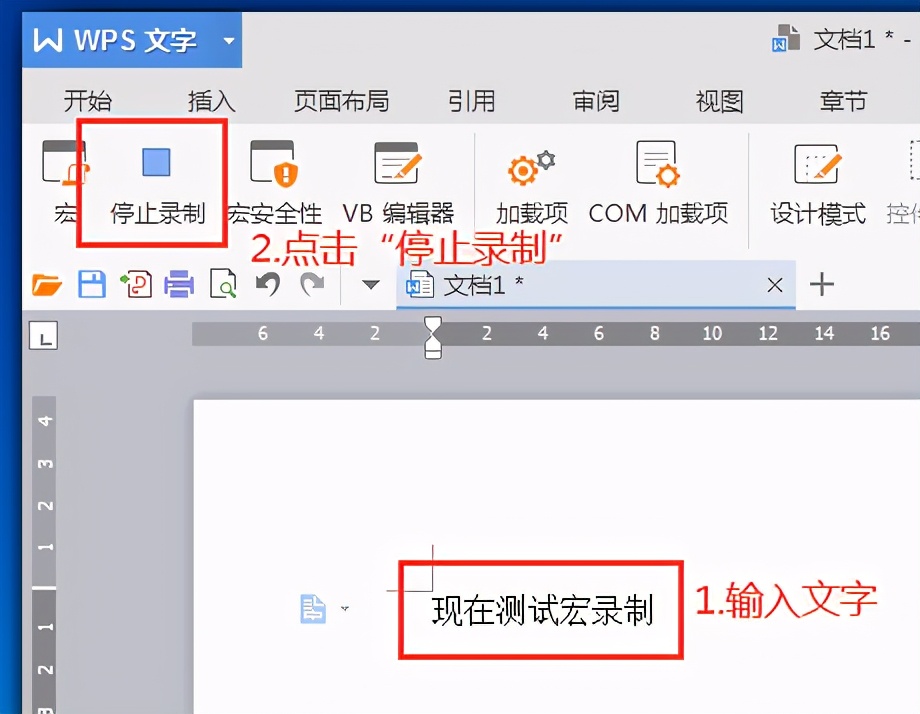Launch the VB 编辑器 editor

point(398,184)
